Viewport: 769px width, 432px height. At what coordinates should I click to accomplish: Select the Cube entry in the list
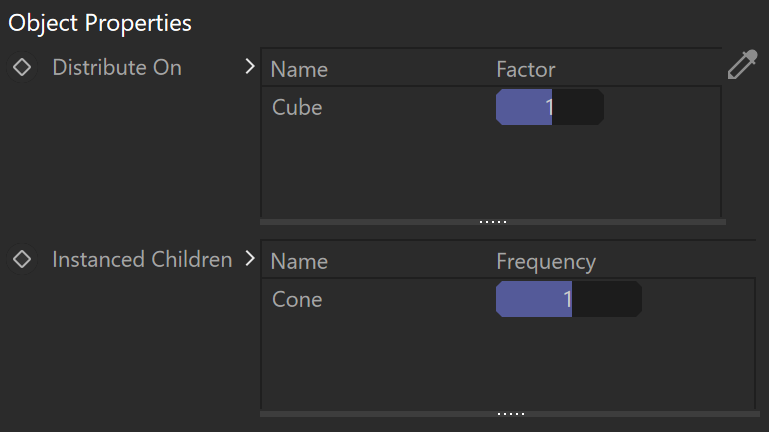point(297,107)
